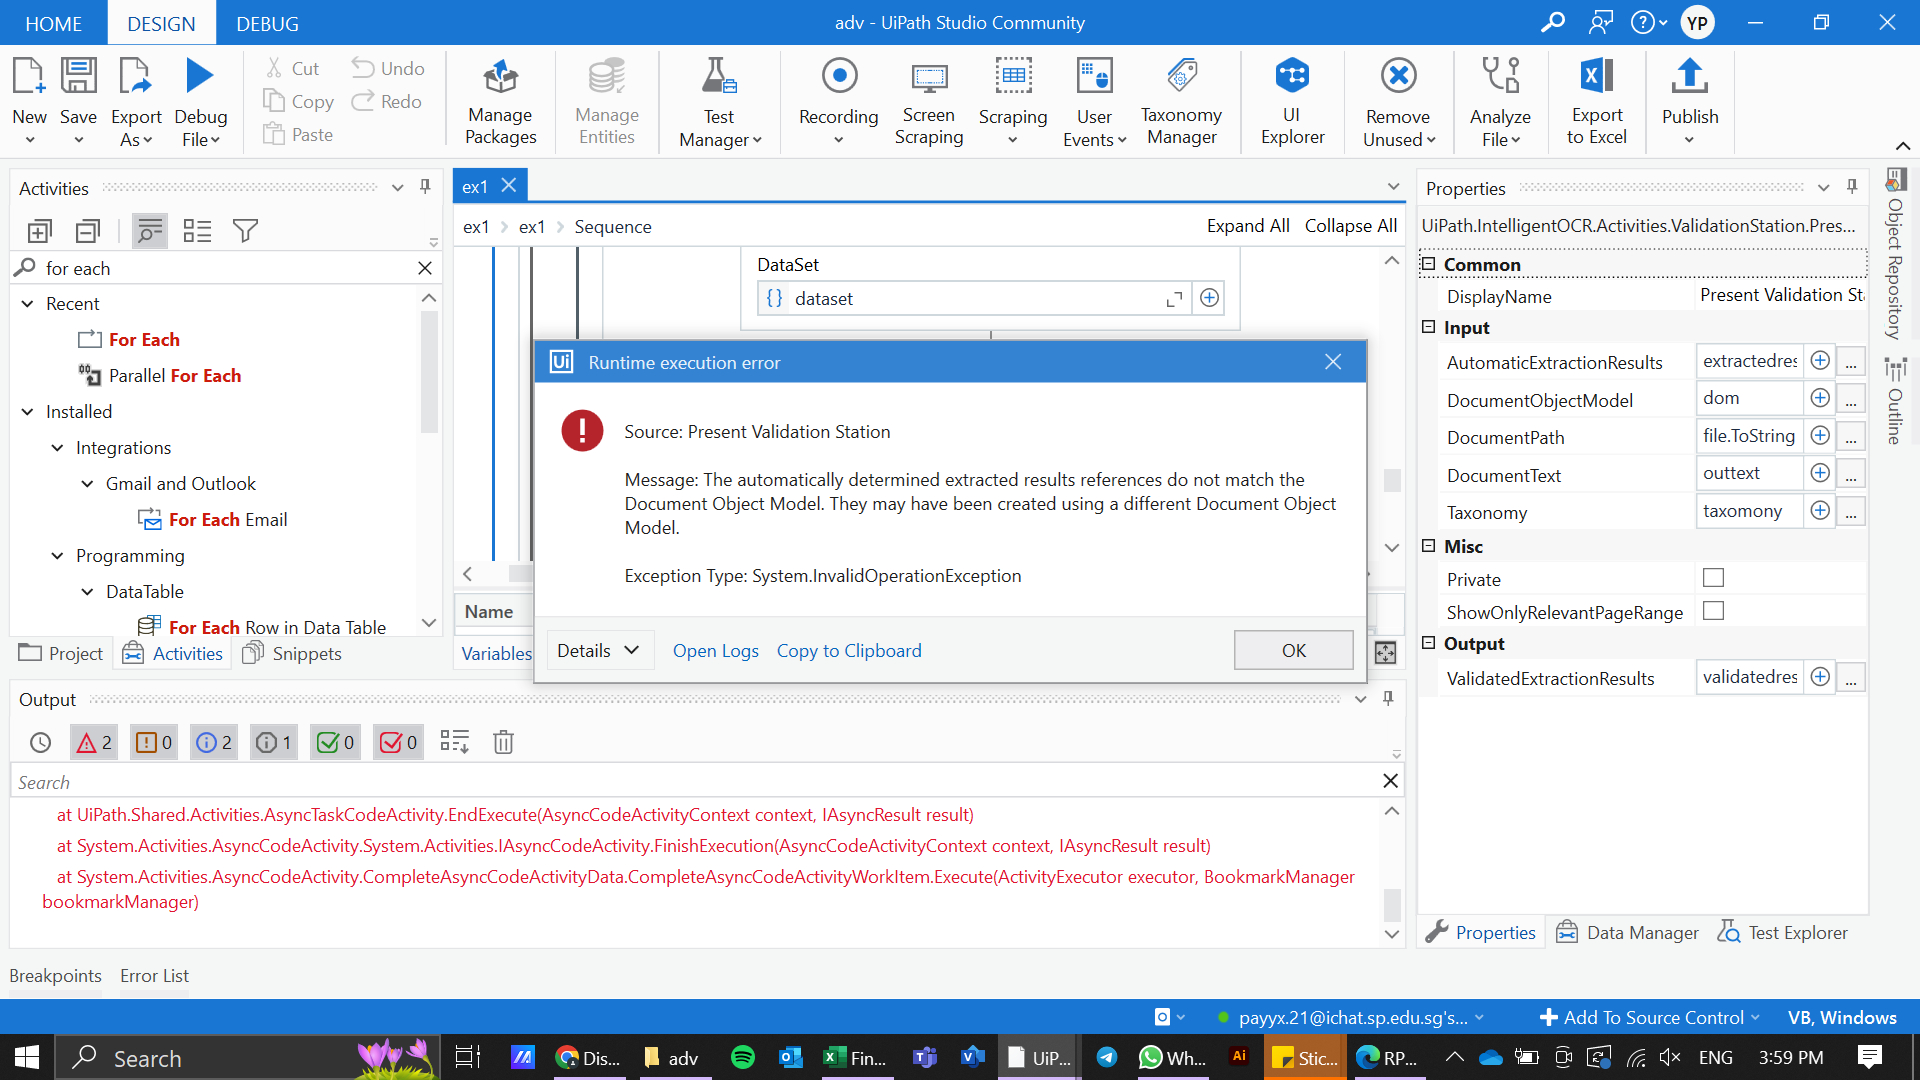Collapse the Output properties section
The image size is (1920, 1080).
coord(1428,643)
